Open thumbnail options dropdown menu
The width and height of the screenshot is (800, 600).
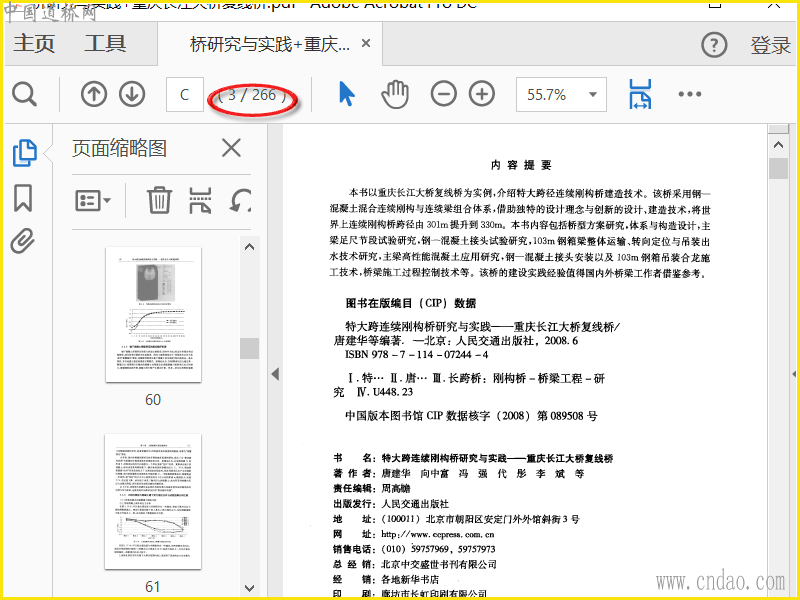coord(93,201)
